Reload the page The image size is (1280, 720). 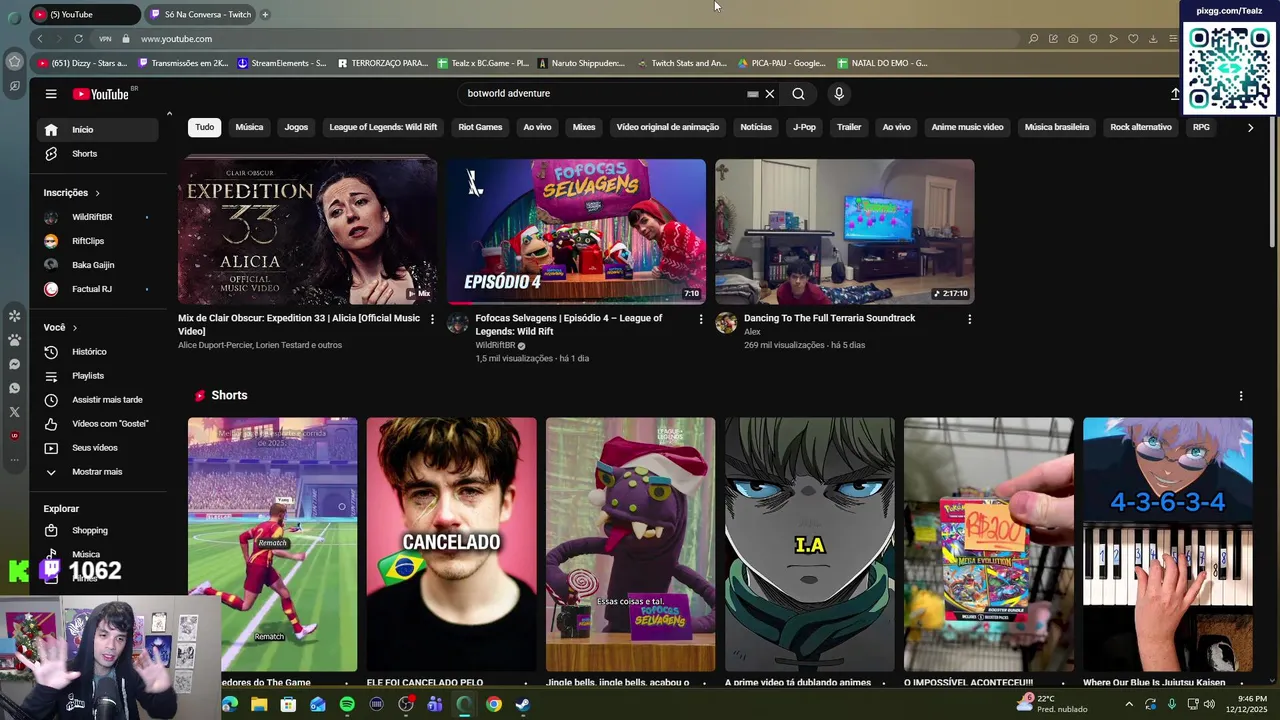click(78, 39)
